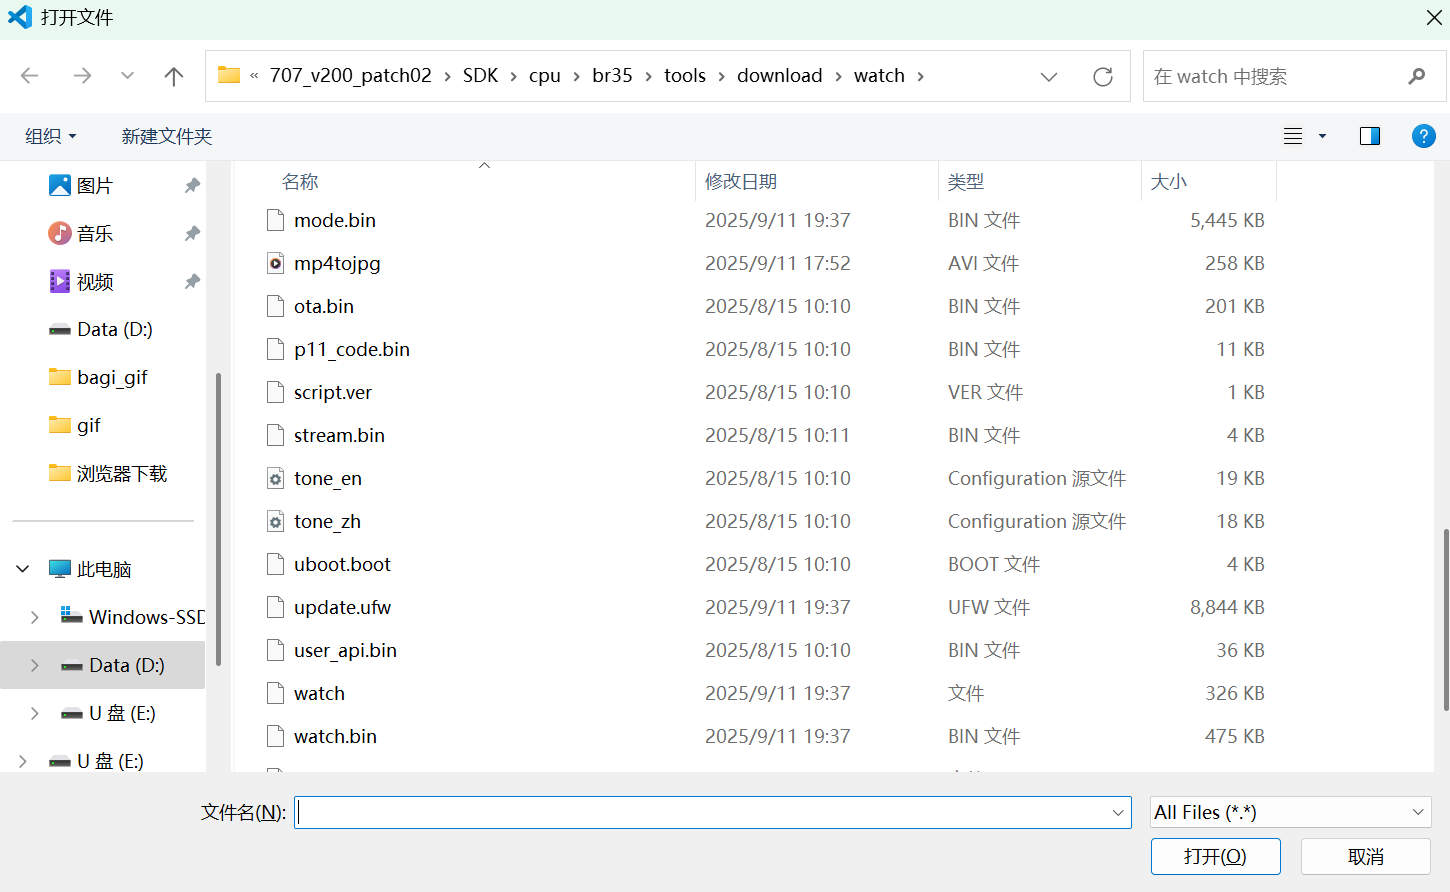Sort files by 修改日期 column
The height and width of the screenshot is (892, 1450).
coord(741,181)
